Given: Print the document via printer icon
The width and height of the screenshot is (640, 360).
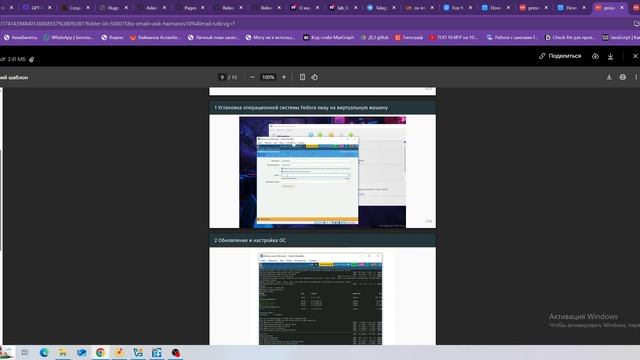Looking at the screenshot, I should tap(622, 77).
